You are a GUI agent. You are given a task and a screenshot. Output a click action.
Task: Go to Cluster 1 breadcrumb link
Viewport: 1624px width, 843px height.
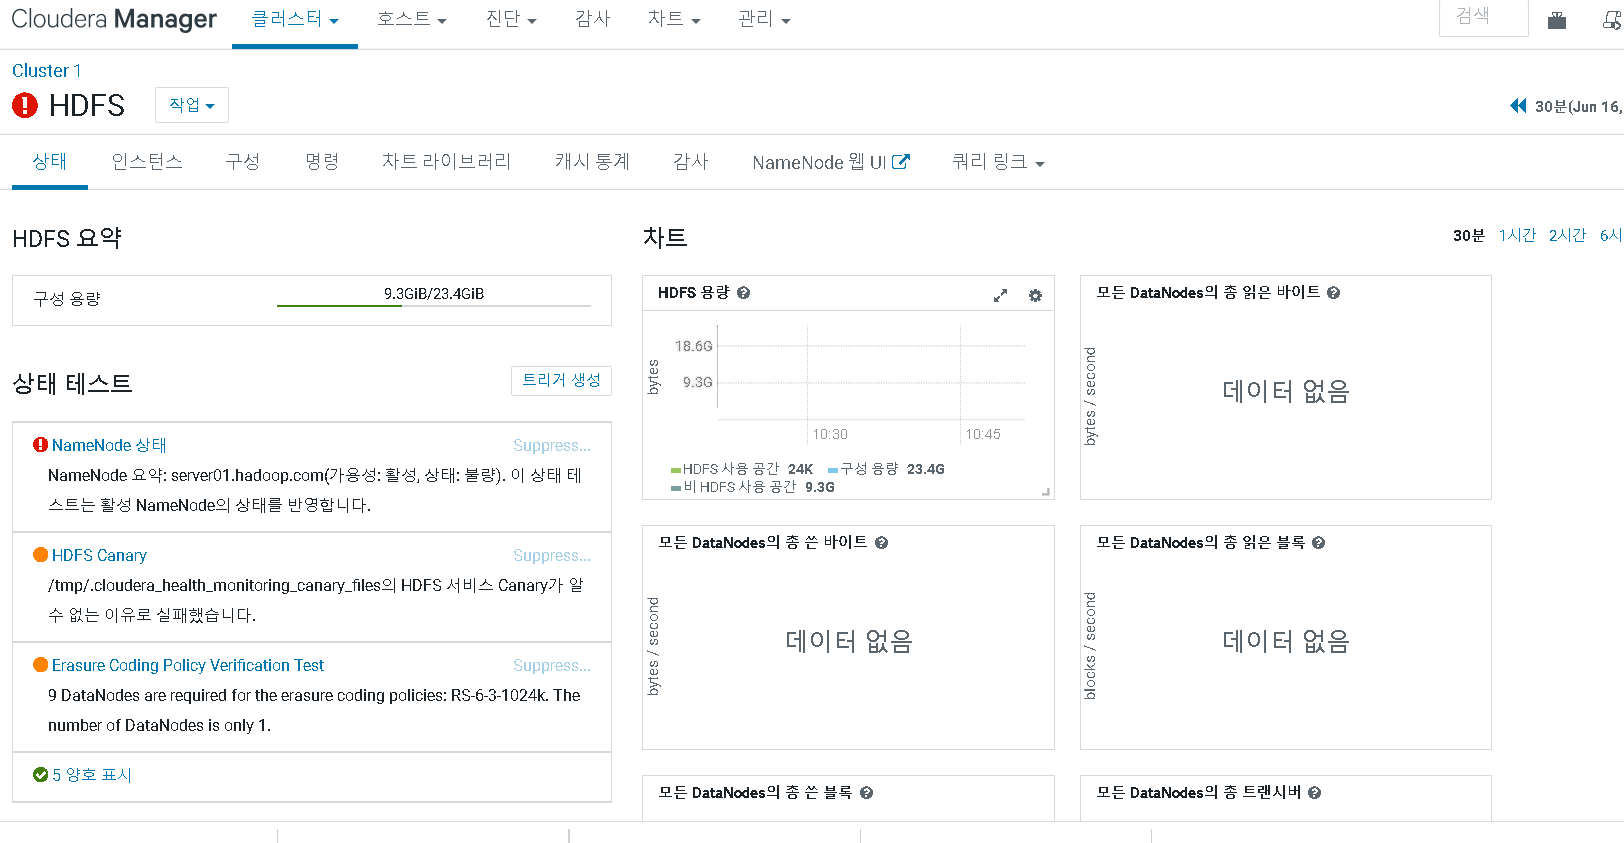point(47,71)
